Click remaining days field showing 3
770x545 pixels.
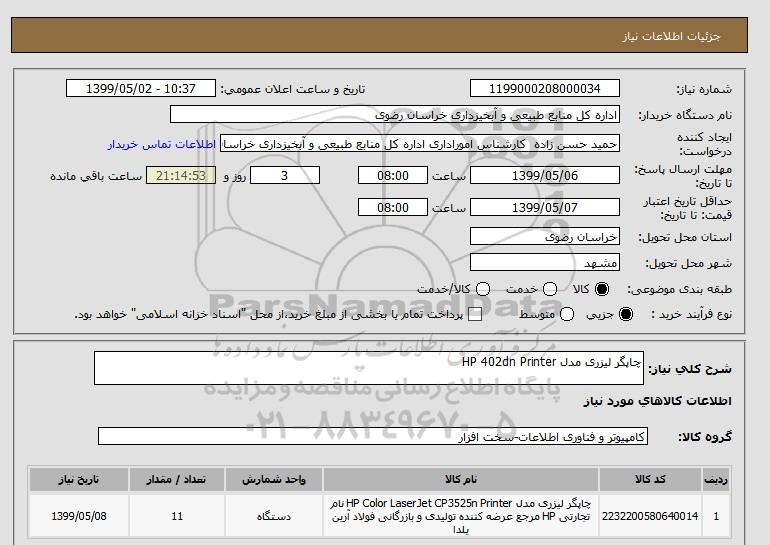[285, 175]
